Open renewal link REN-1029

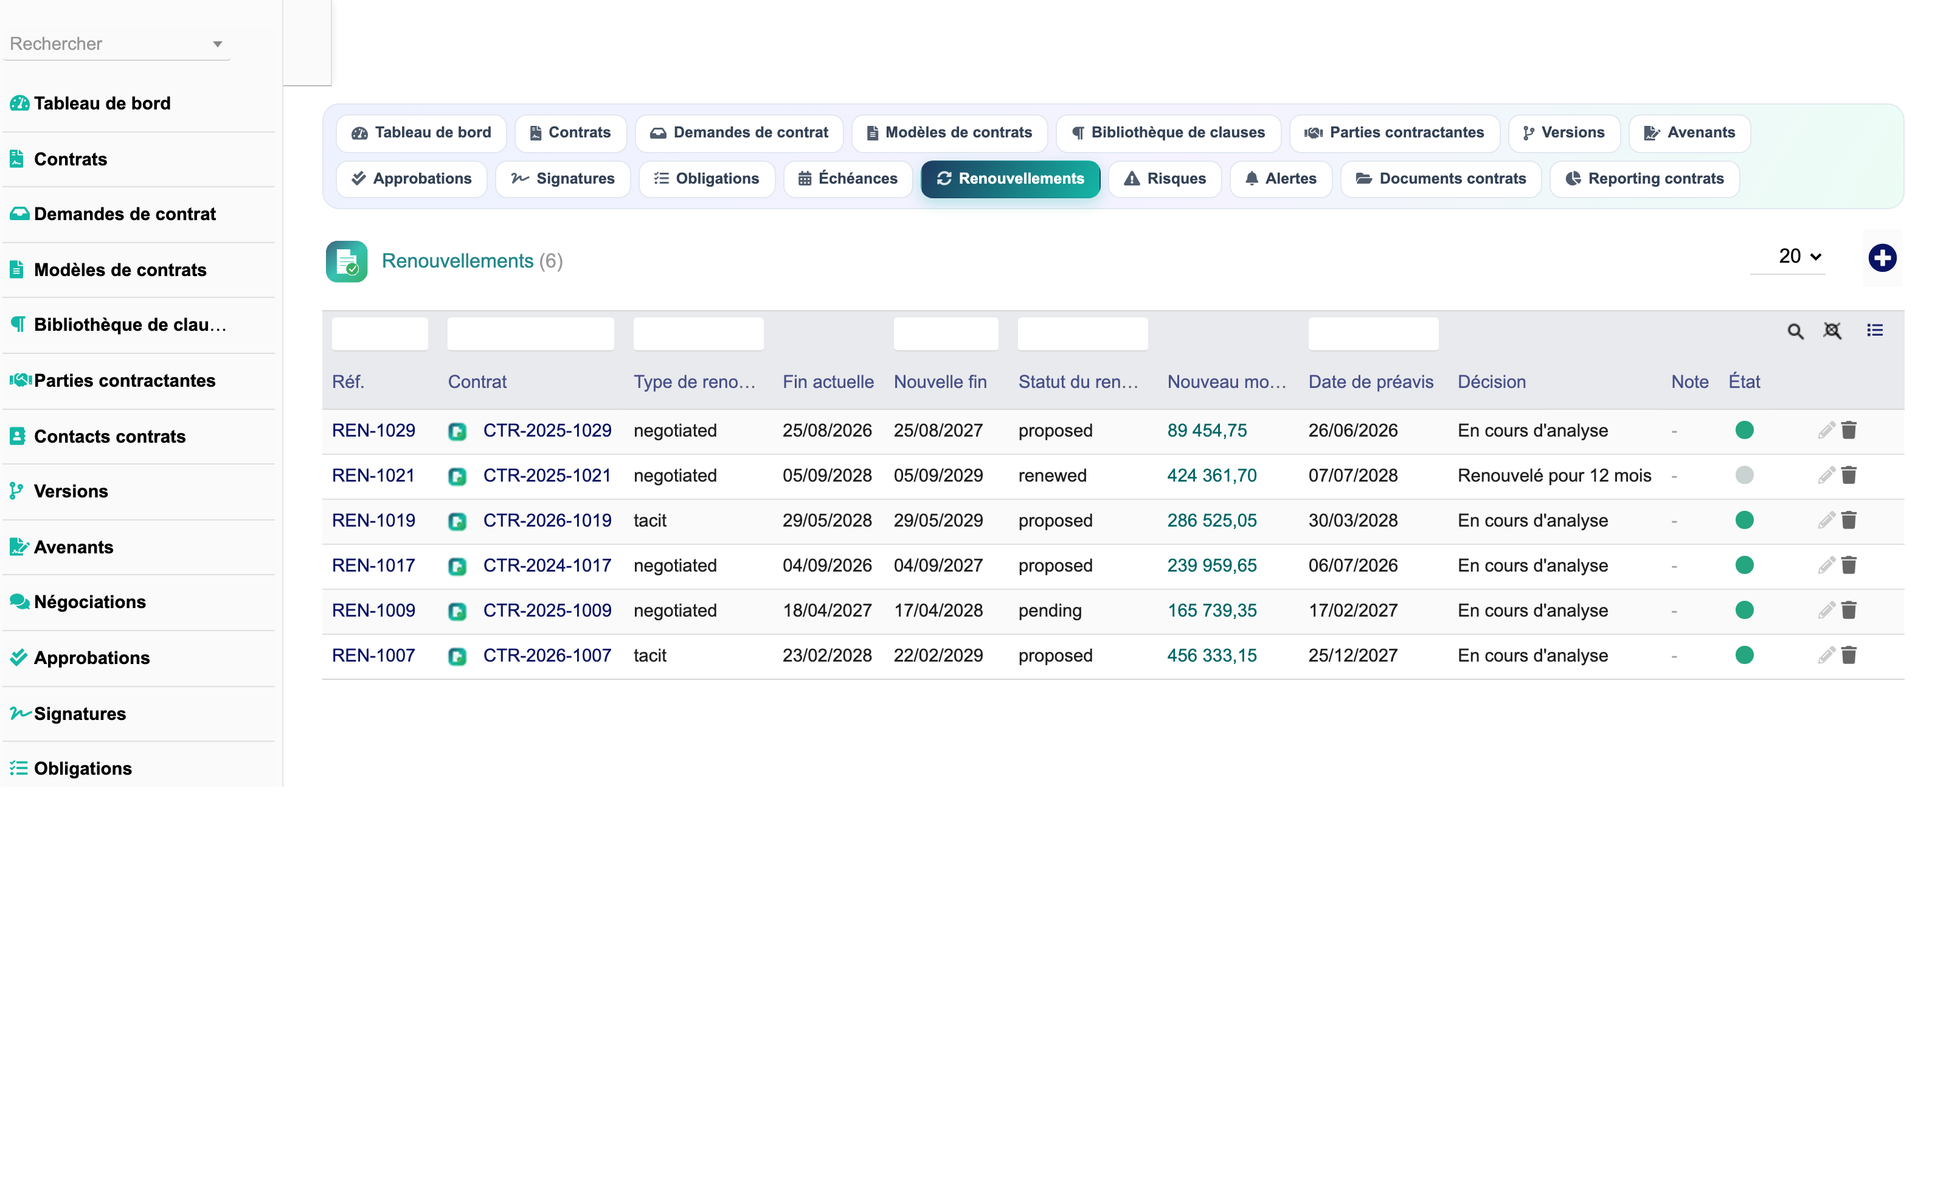point(373,431)
